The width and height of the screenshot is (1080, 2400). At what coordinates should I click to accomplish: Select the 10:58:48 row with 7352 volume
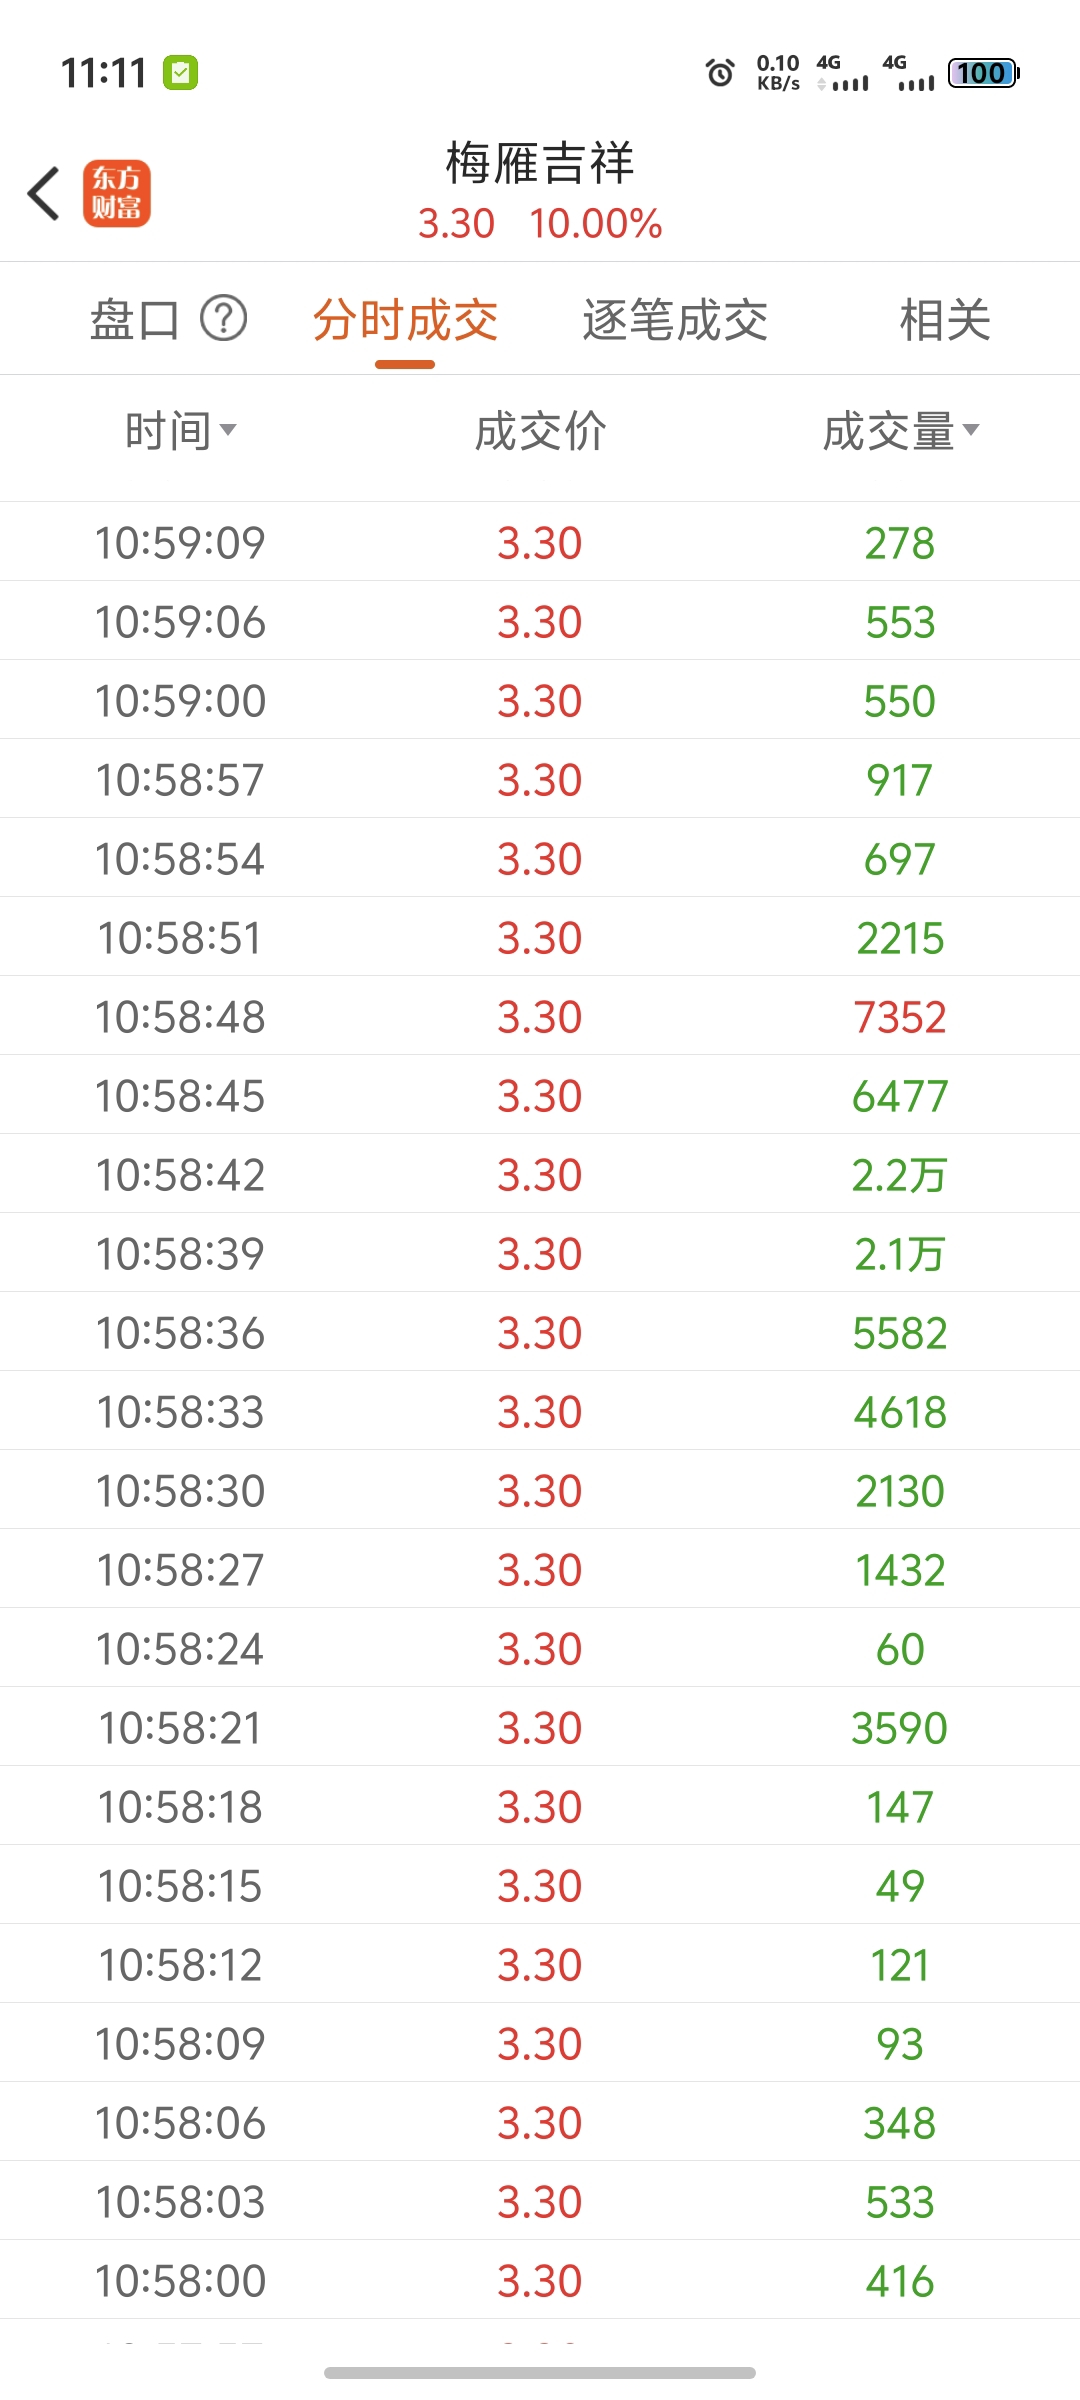[540, 1016]
